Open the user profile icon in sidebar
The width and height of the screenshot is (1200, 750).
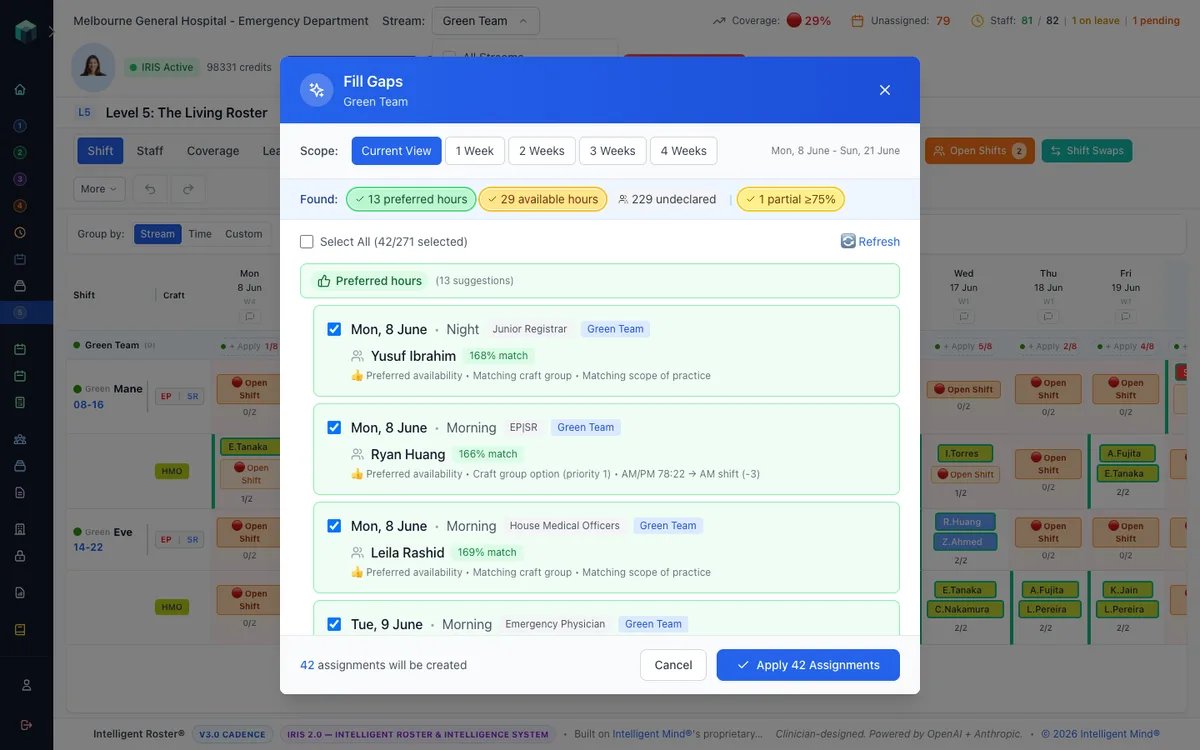[x=26, y=685]
